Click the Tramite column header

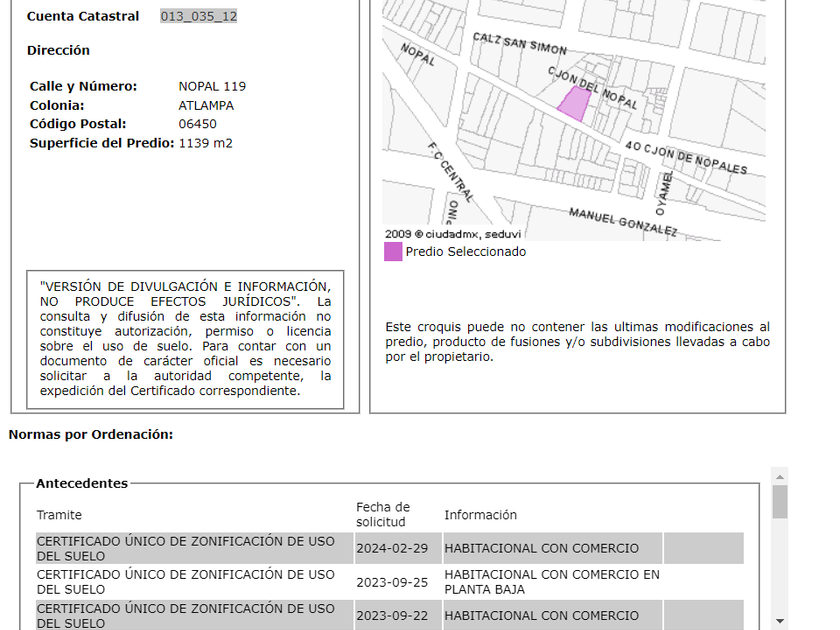point(59,516)
